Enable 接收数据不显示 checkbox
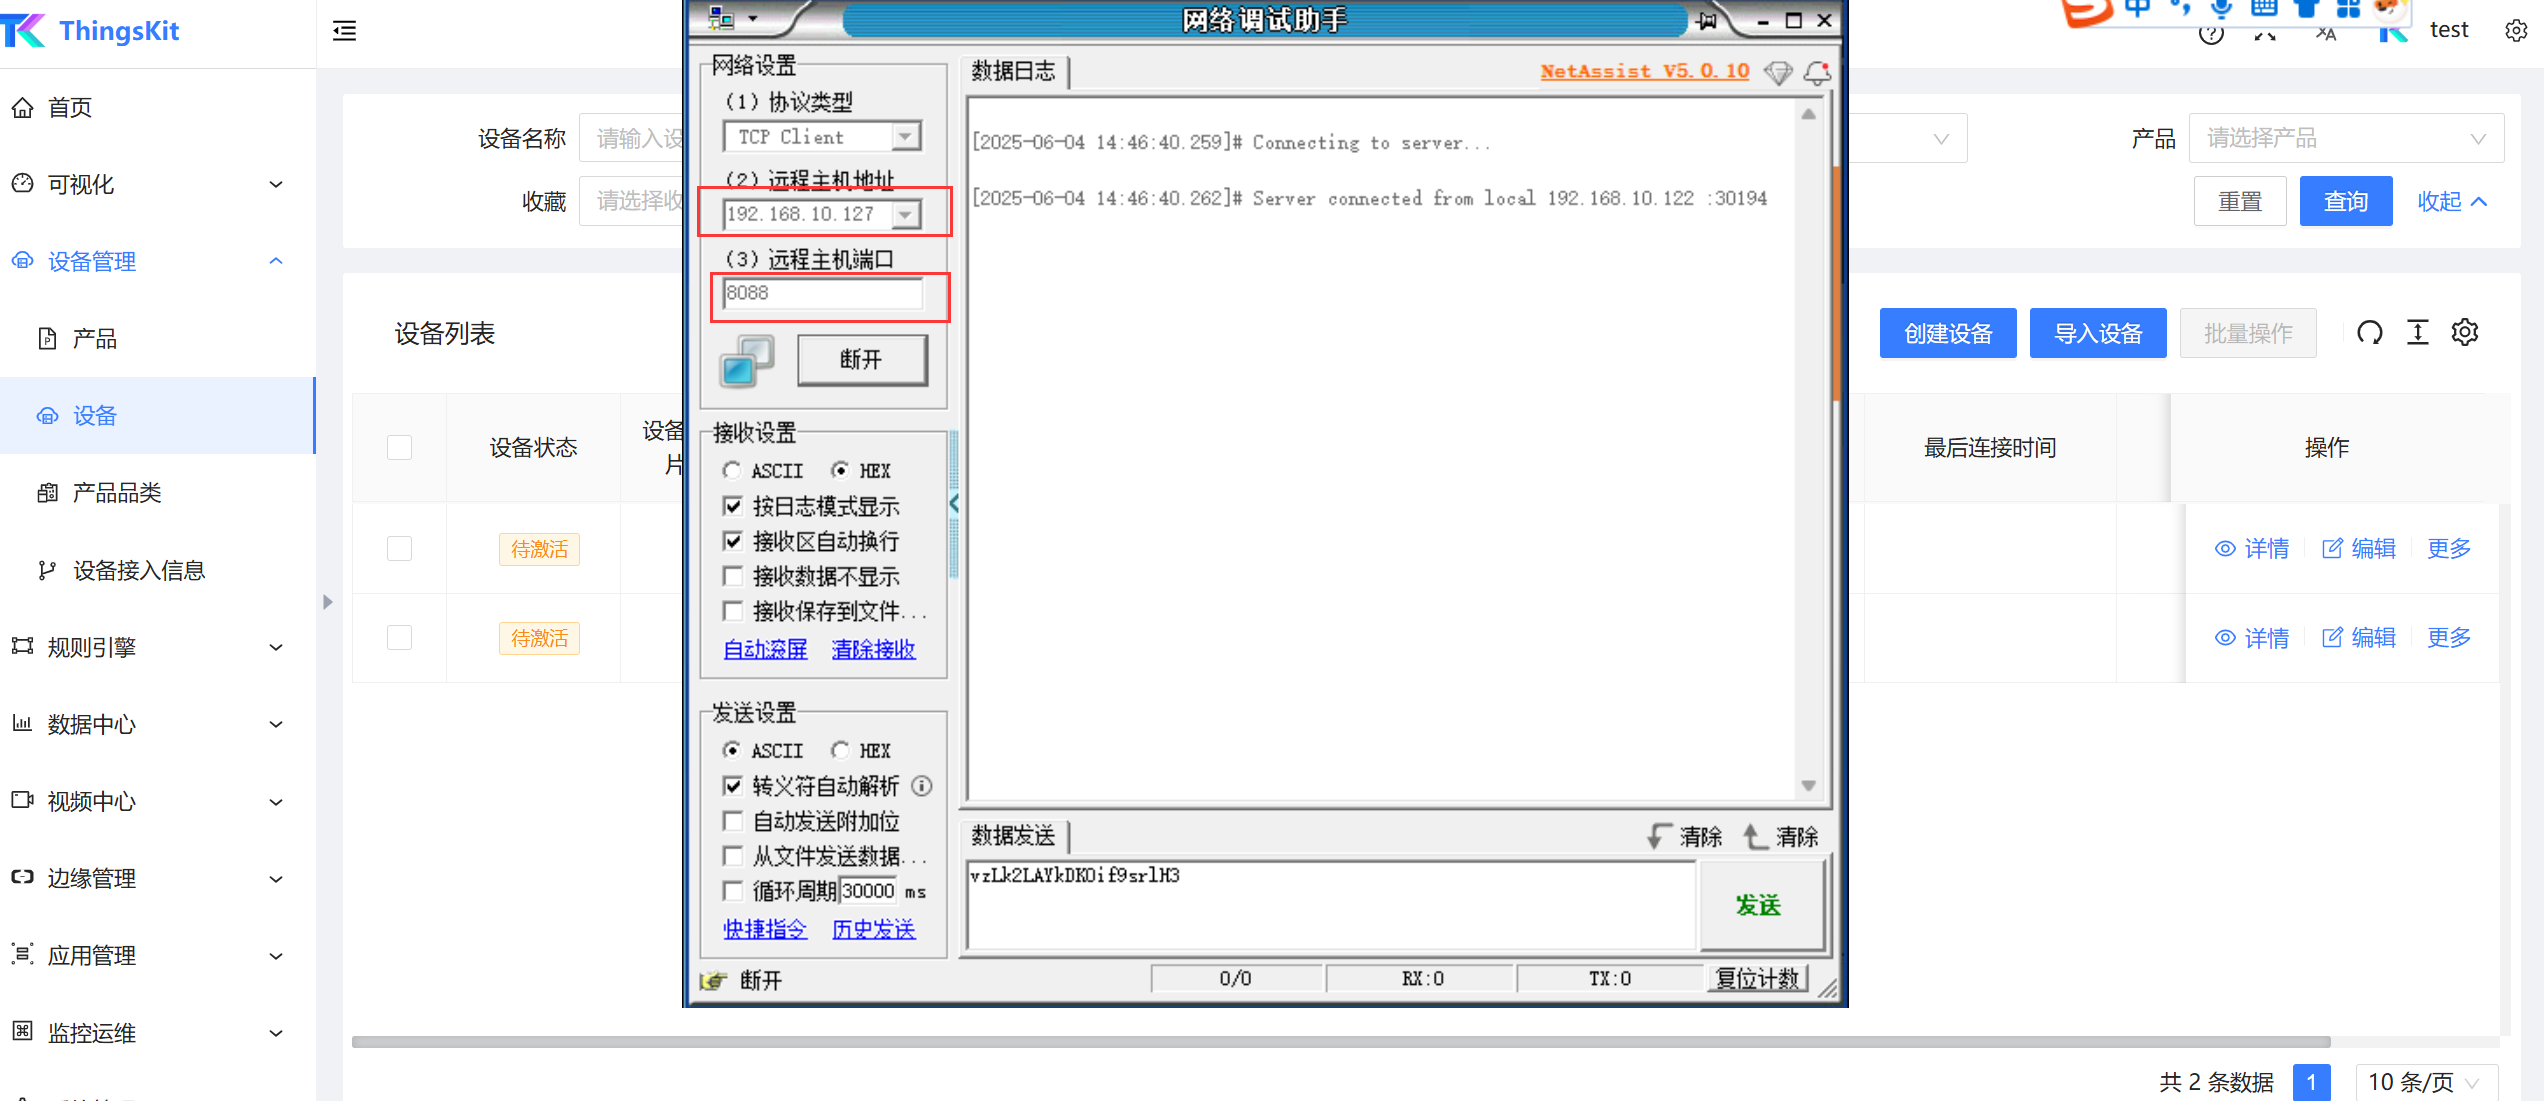Image resolution: width=2544 pixels, height=1101 pixels. tap(733, 576)
